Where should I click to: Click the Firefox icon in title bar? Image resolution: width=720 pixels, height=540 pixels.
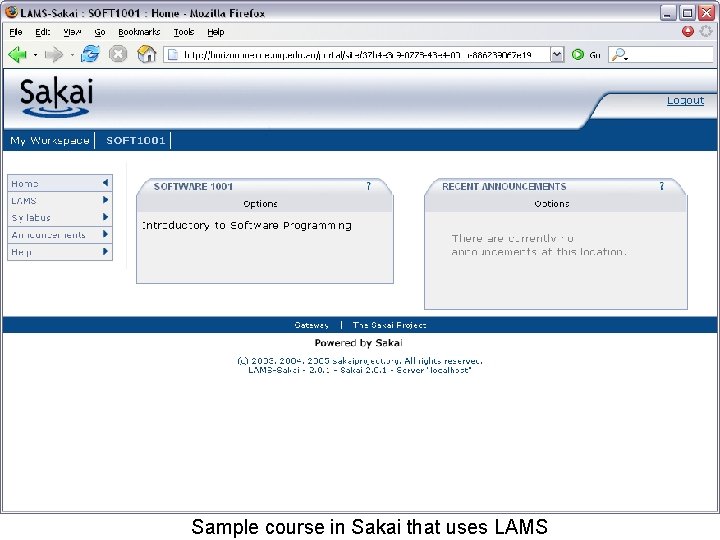pyautogui.click(x=11, y=12)
